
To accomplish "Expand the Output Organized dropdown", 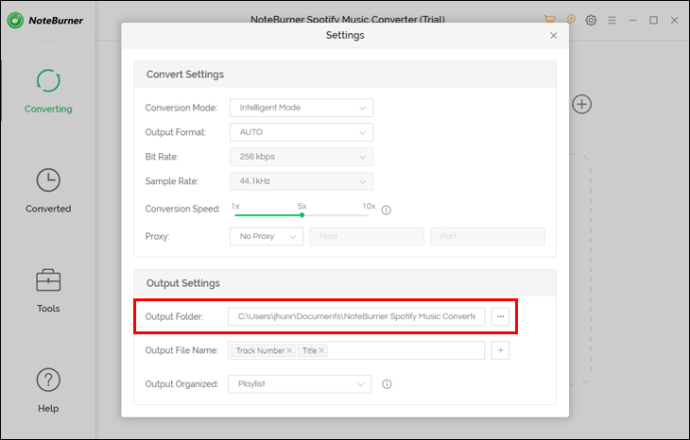I will (300, 384).
